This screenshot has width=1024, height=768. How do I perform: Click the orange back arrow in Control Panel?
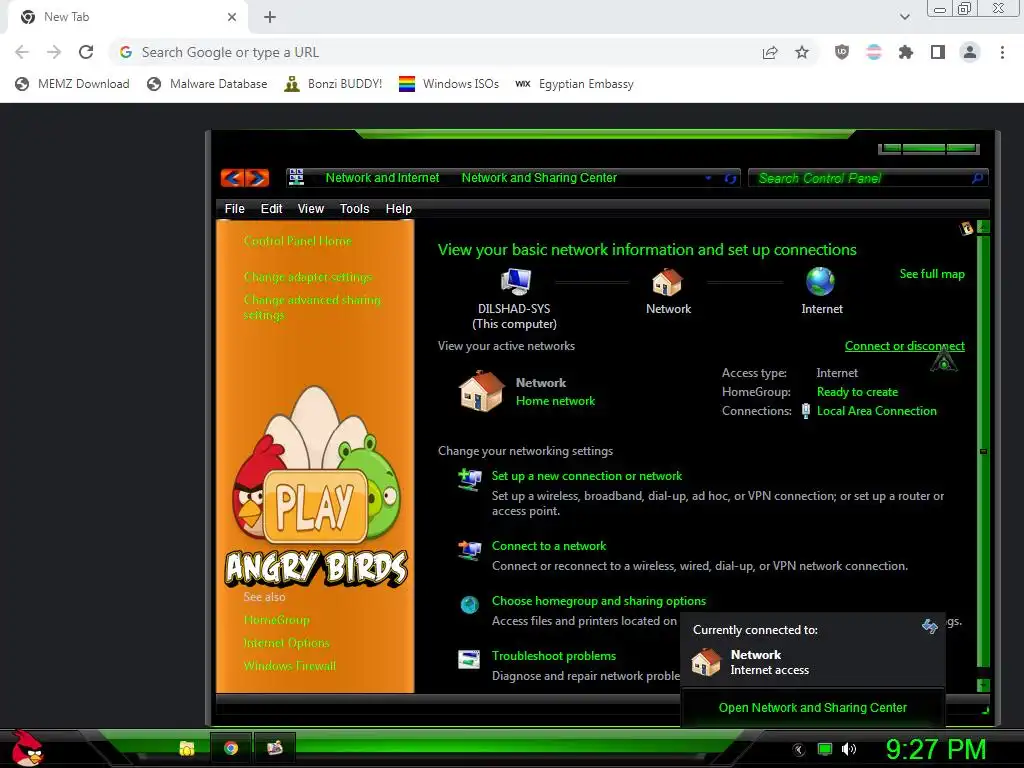(x=232, y=178)
